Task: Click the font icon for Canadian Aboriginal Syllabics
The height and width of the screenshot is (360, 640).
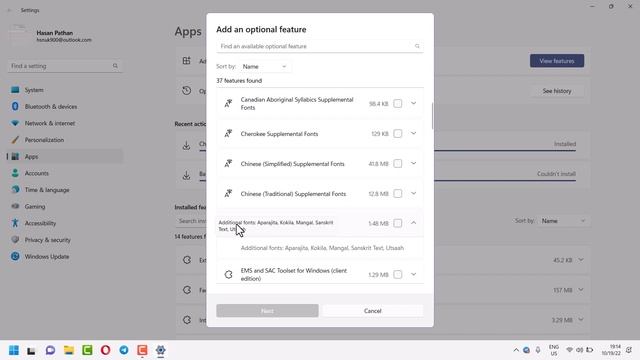Action: coord(228,103)
